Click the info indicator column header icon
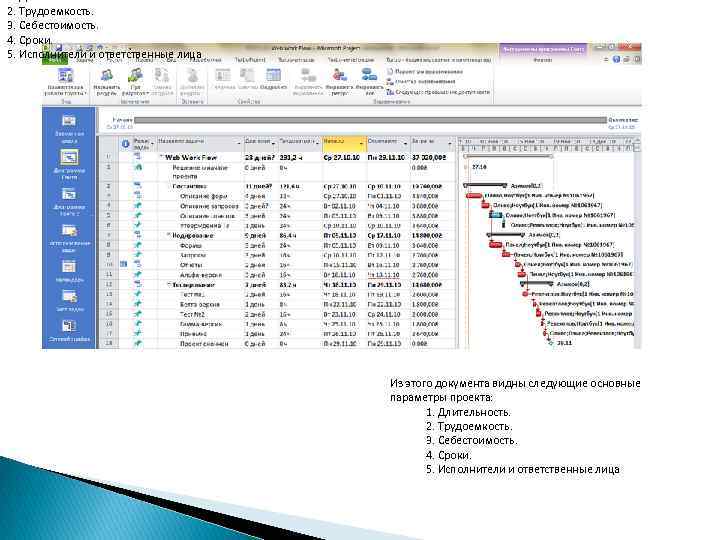Viewport: 720px width, 540px height. coord(125,144)
